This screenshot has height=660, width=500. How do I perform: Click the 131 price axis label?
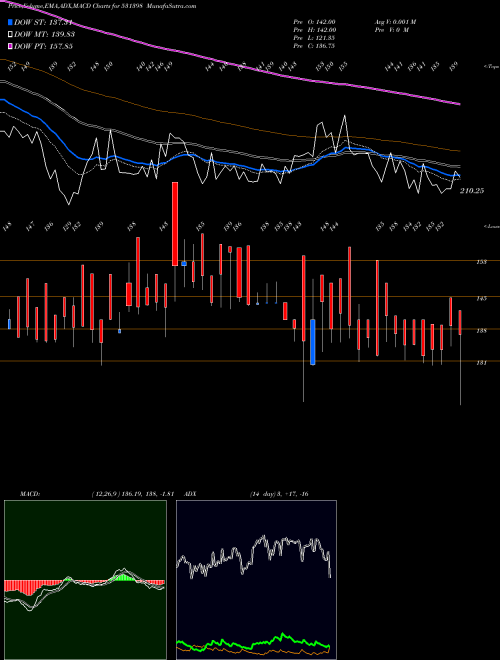click(x=481, y=362)
